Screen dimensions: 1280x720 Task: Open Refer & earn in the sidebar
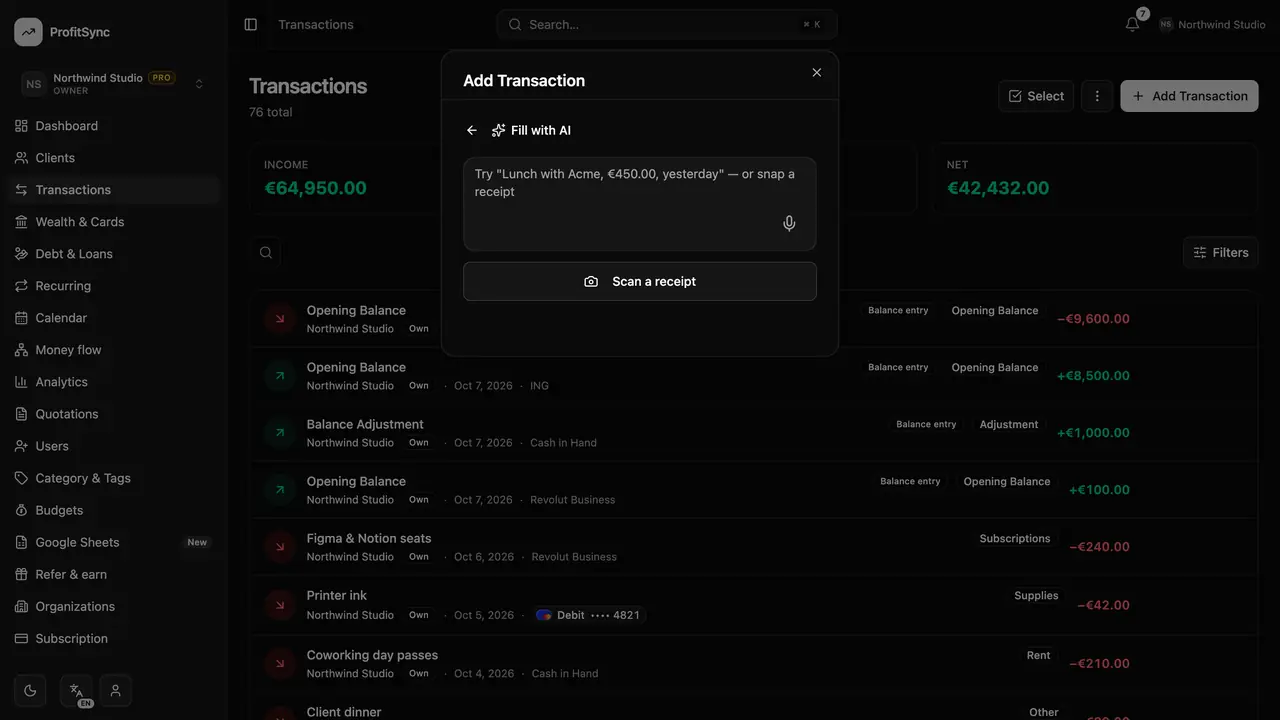(113, 574)
